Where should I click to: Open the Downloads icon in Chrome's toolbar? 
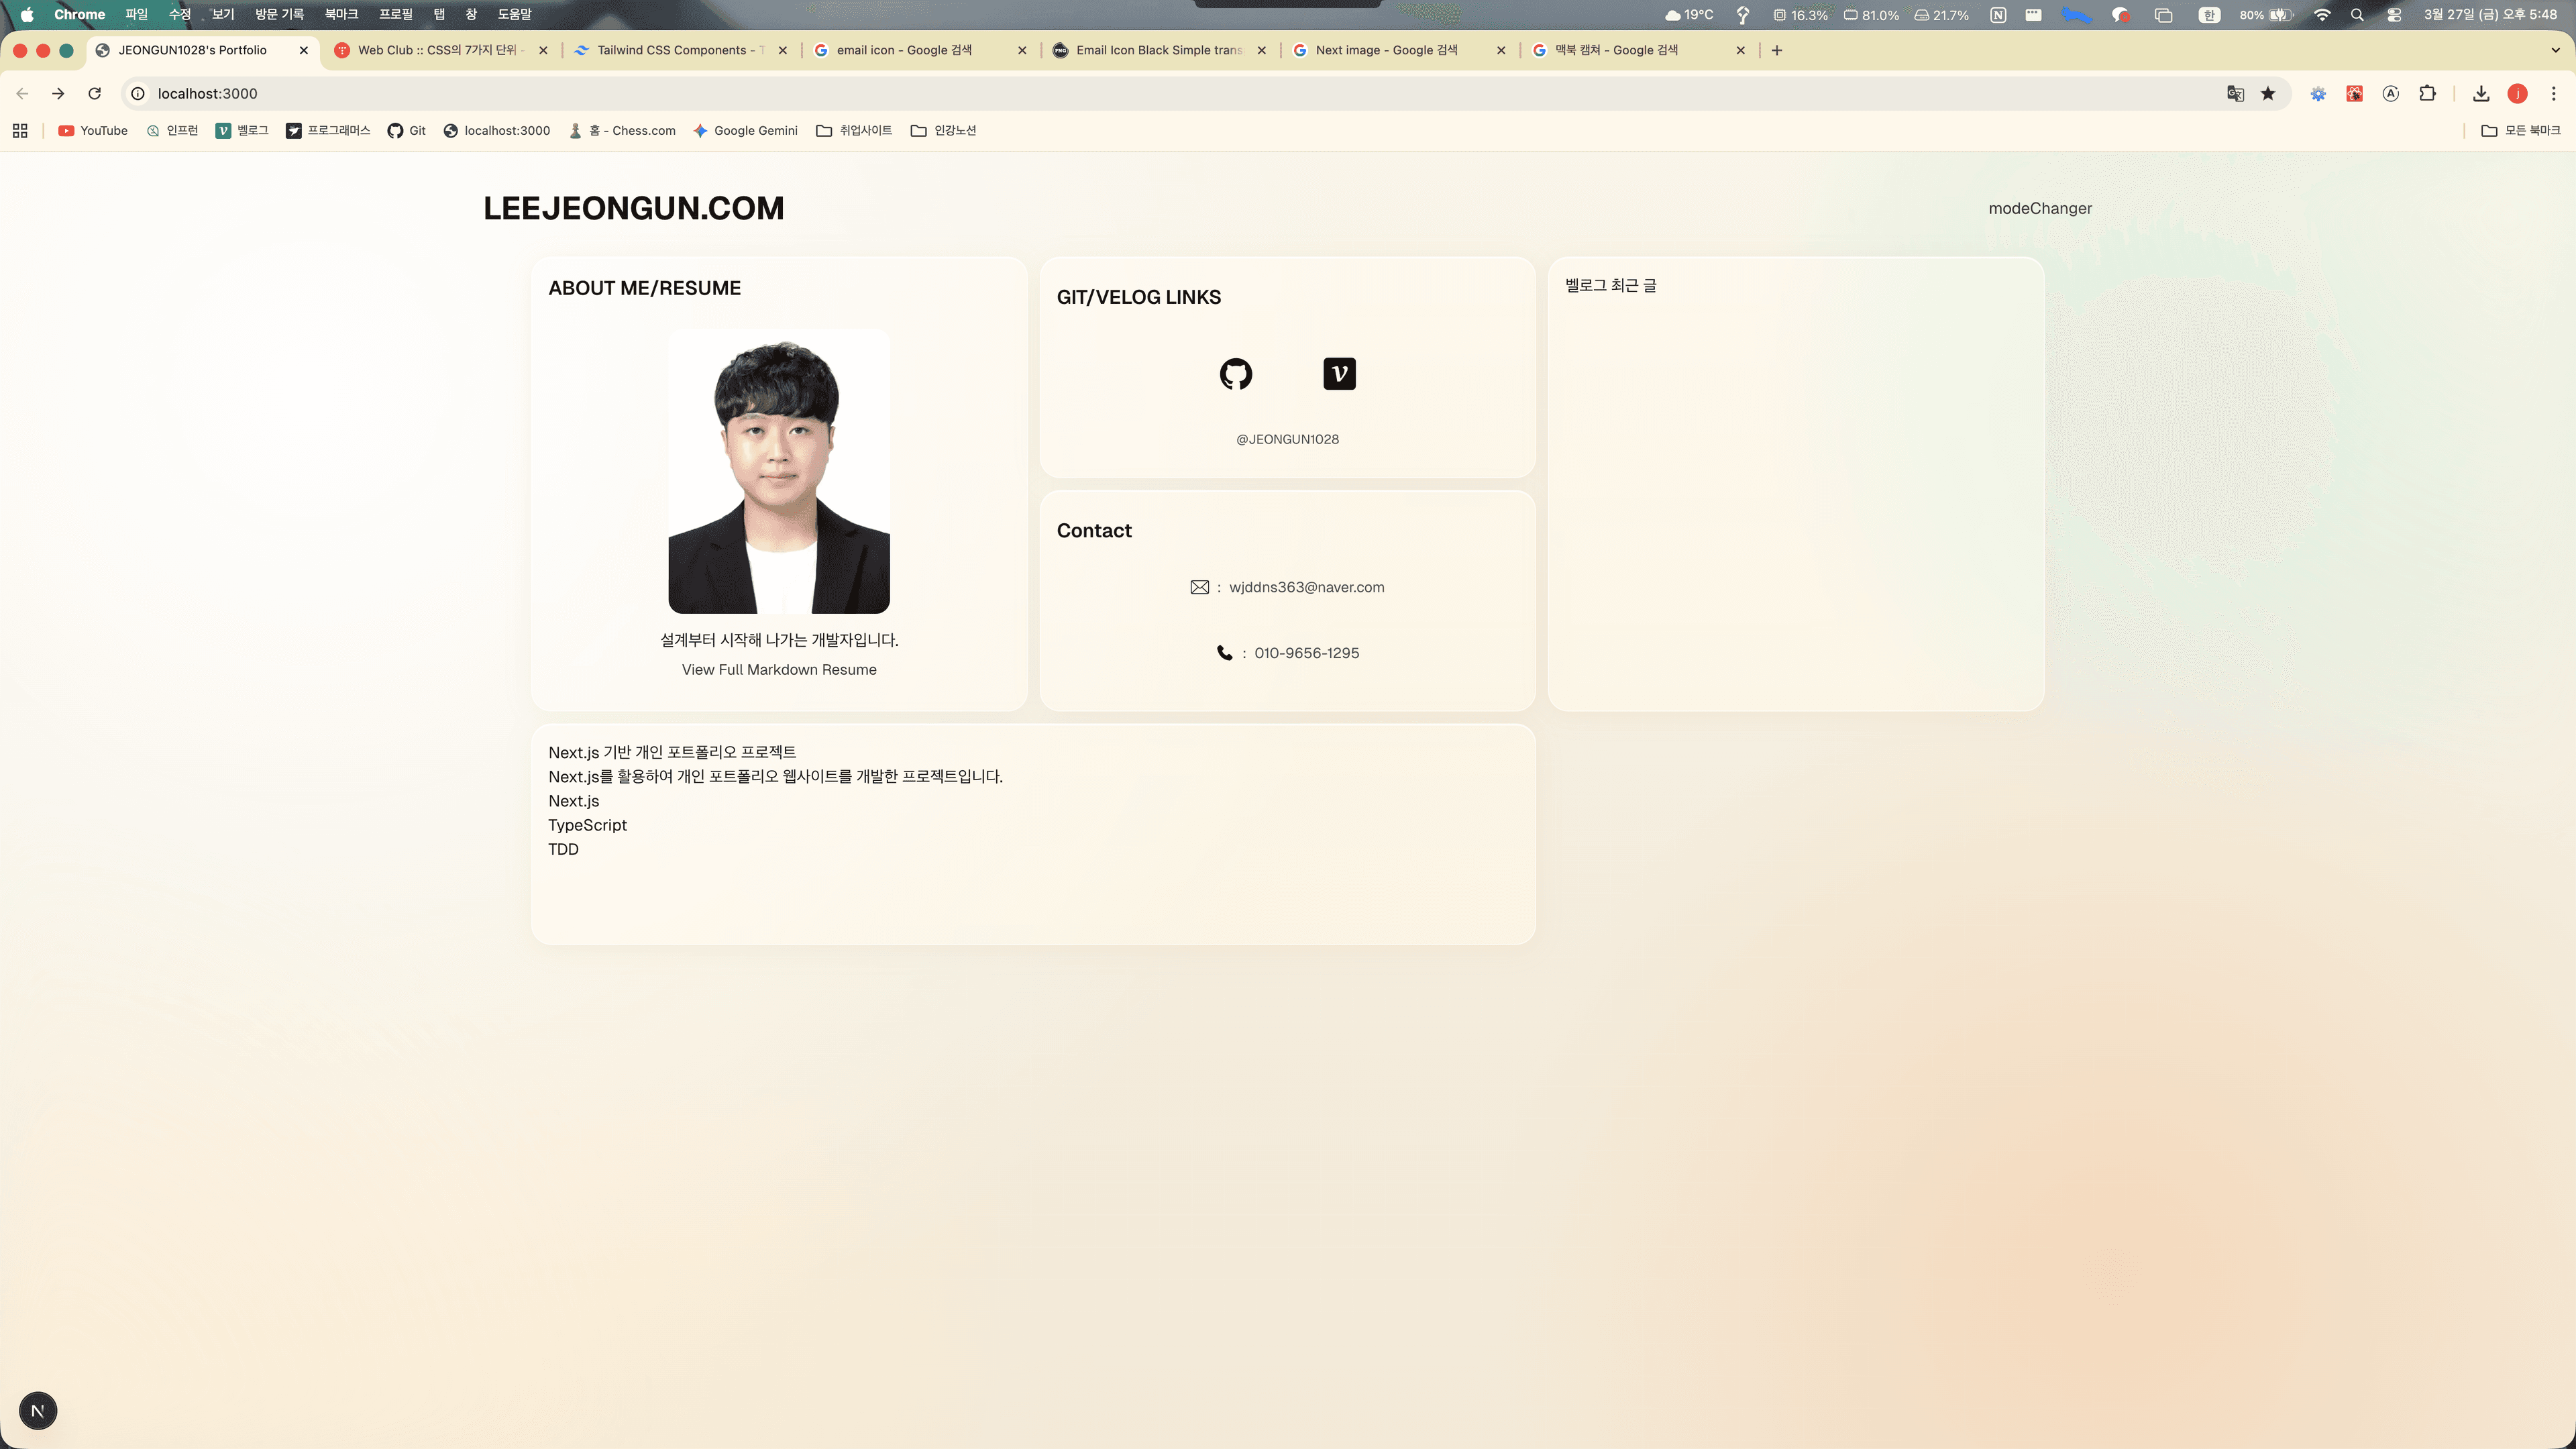point(2481,93)
